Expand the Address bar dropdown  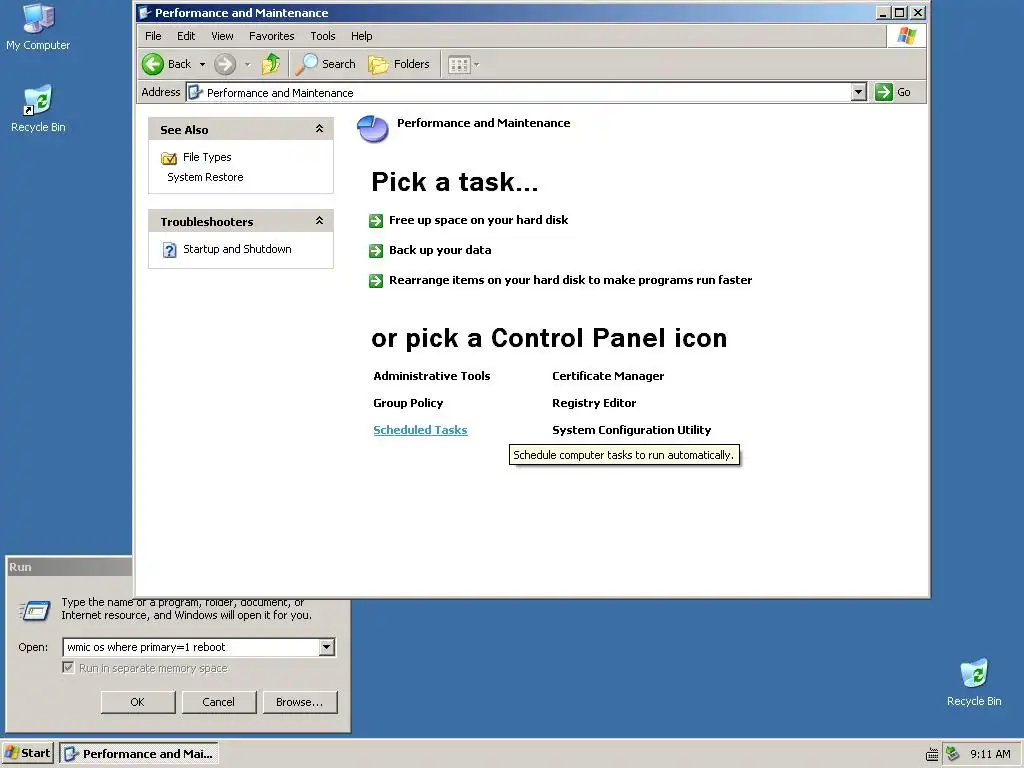click(x=859, y=92)
